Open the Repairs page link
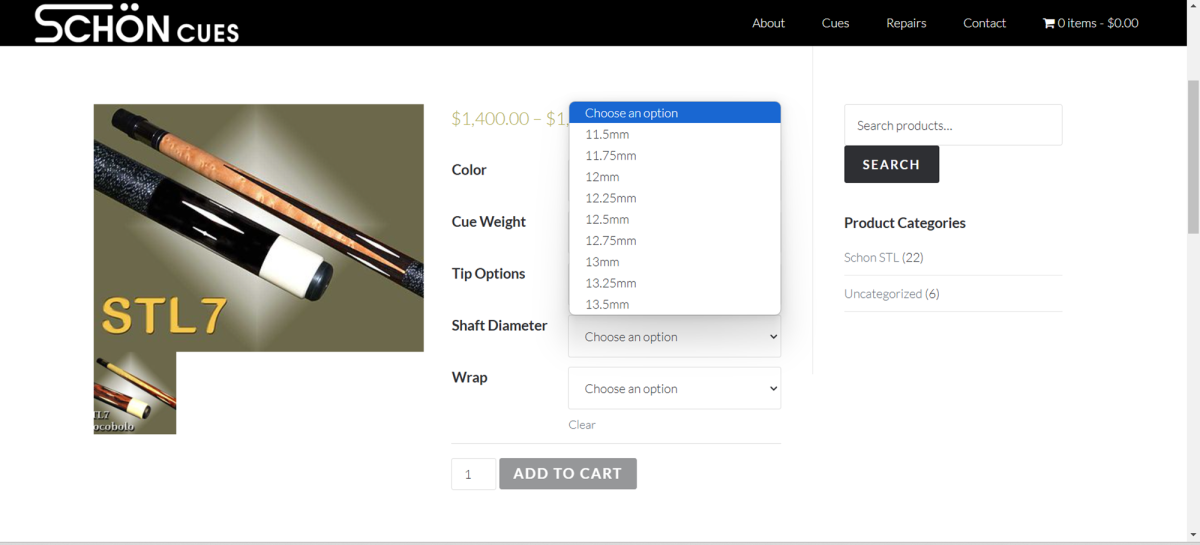 point(906,23)
